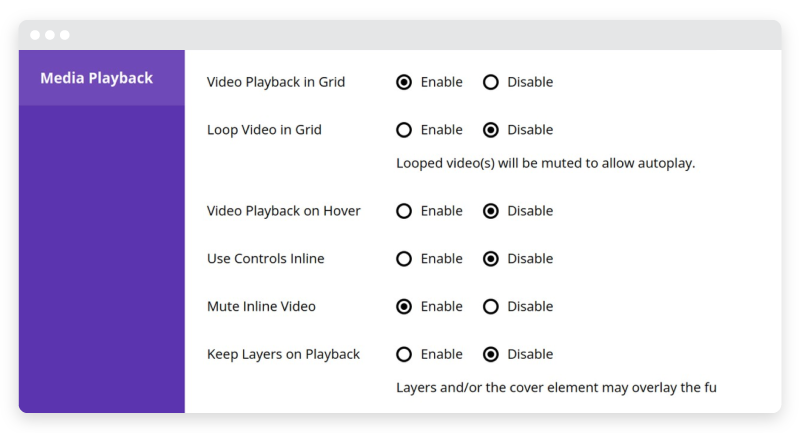Click the Keep Layers on Playback label
Viewport: 800px width, 433px height.
283,354
